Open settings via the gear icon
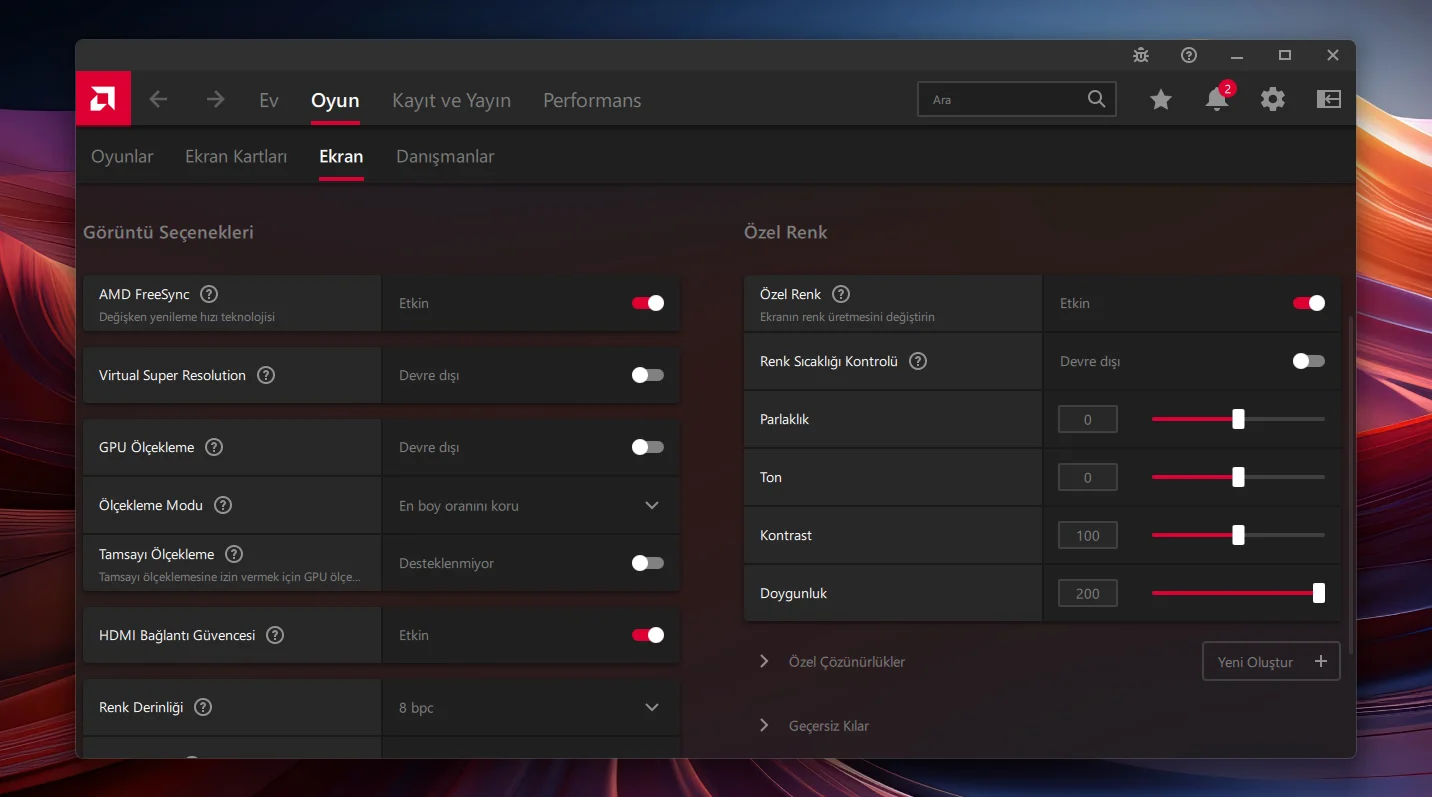 pos(1272,99)
